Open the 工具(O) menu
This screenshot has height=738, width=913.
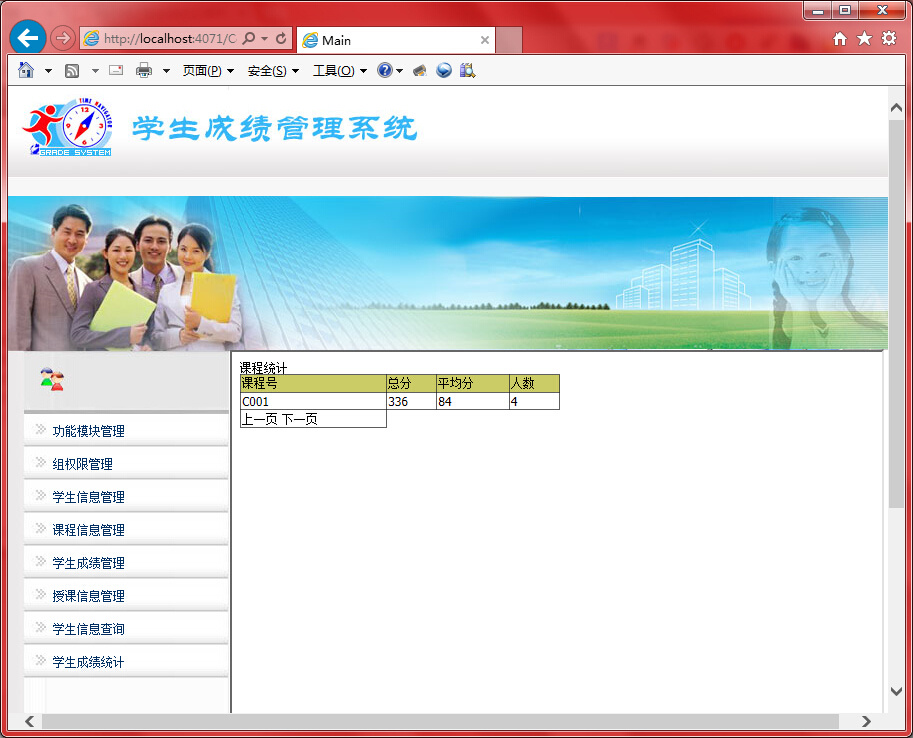[x=340, y=70]
